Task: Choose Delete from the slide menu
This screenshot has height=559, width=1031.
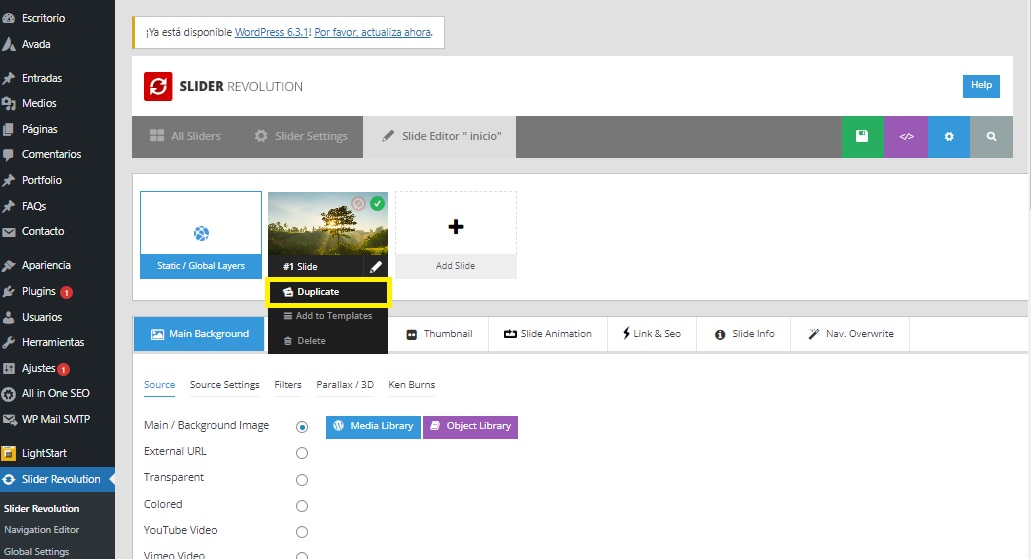Action: 311,341
